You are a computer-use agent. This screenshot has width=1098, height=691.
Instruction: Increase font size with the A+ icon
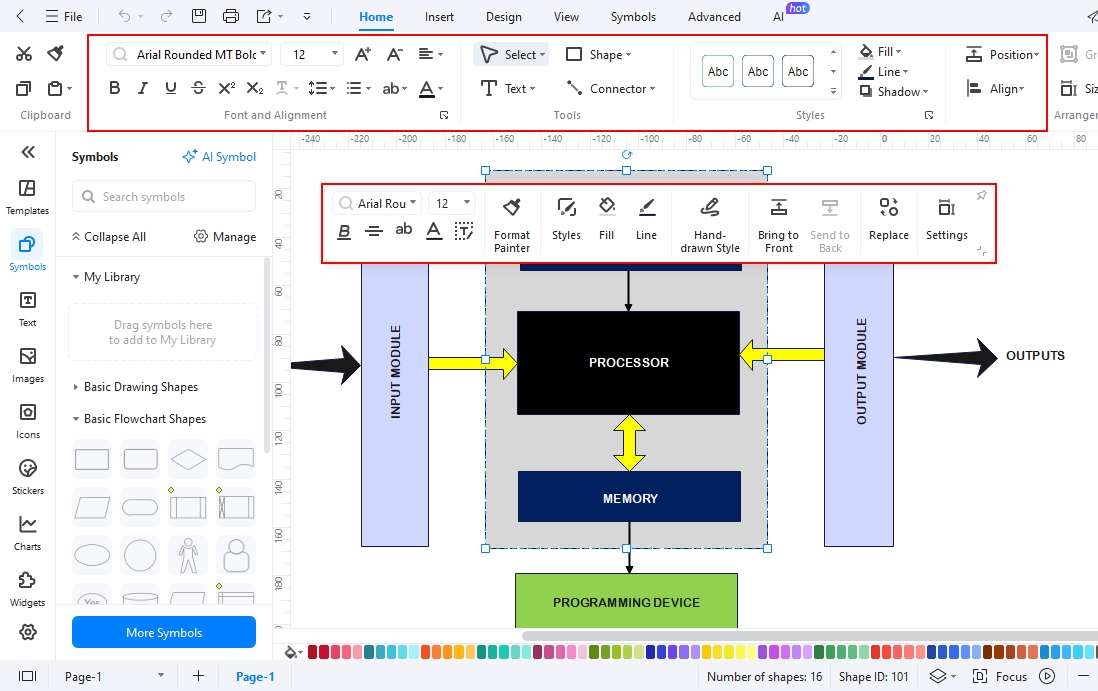click(362, 54)
